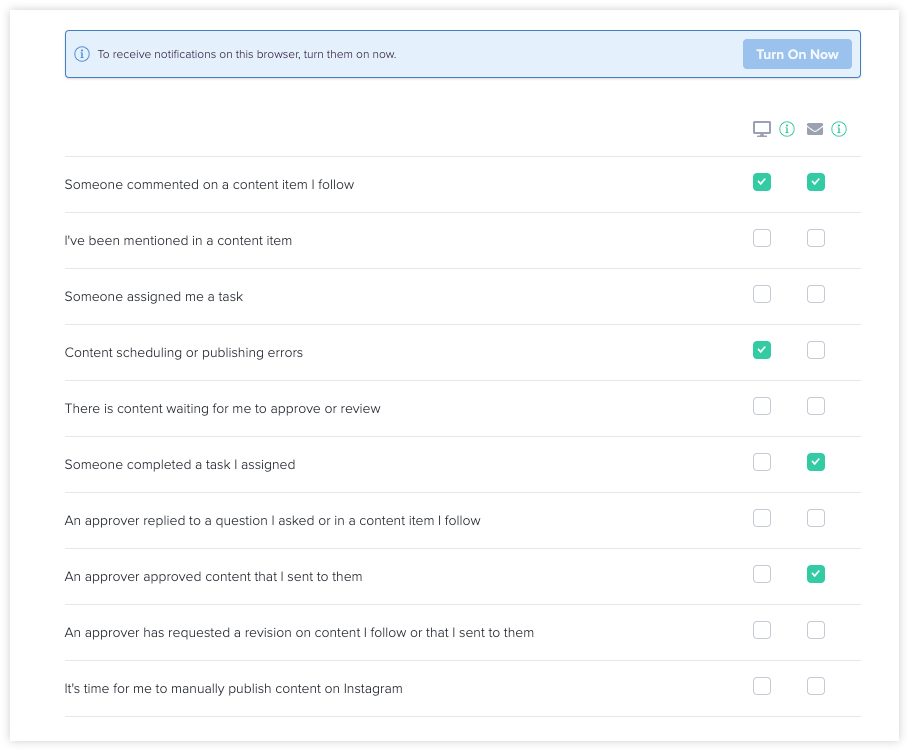
Task: Enable email notification for manual Instagram publishing
Action: pyautogui.click(x=816, y=686)
